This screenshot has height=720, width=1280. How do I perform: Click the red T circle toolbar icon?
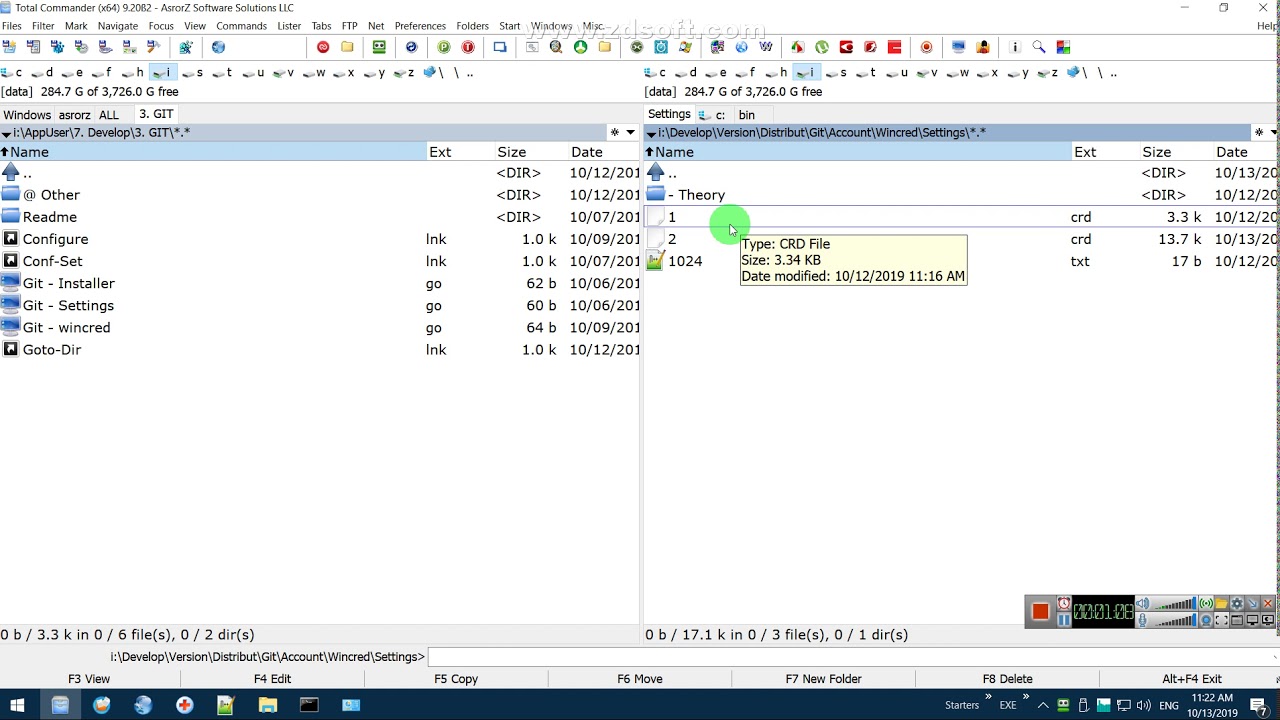coord(468,47)
